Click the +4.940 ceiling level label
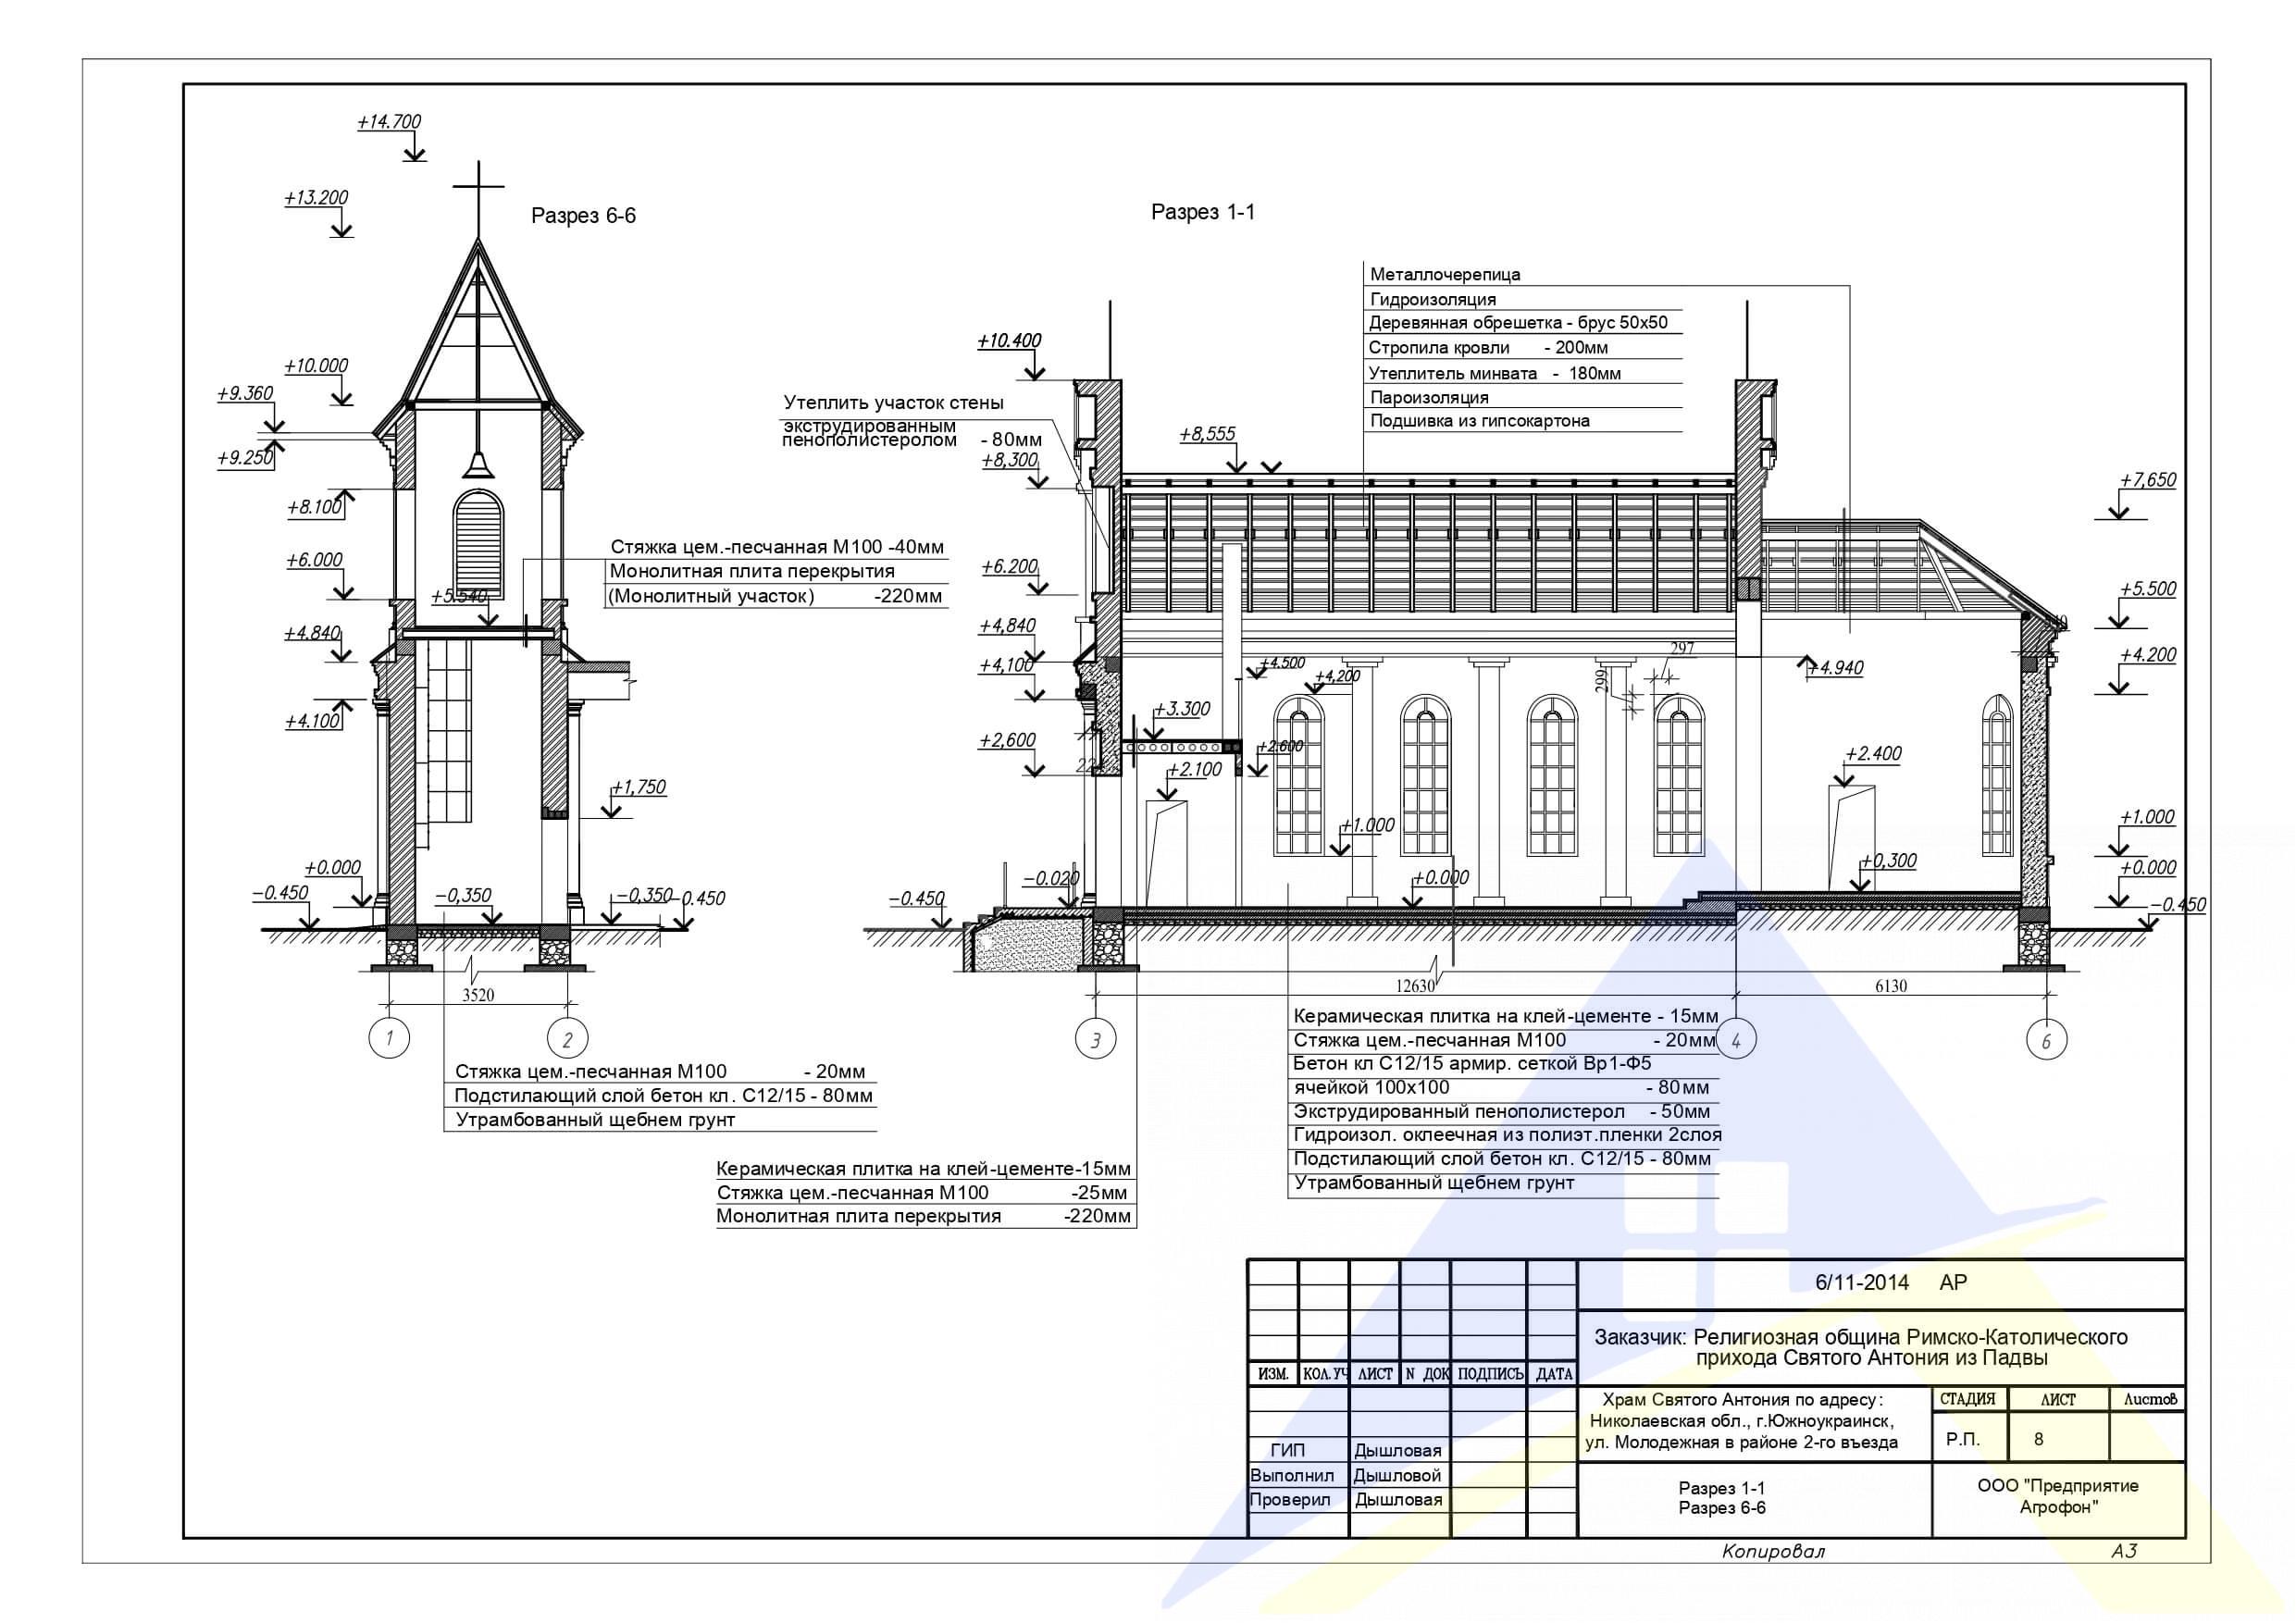 (x=1835, y=668)
